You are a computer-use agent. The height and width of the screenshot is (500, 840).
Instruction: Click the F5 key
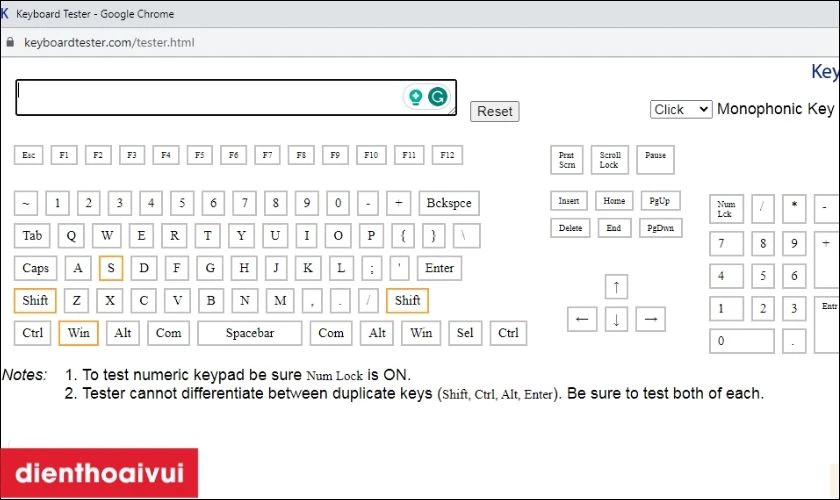pos(199,155)
